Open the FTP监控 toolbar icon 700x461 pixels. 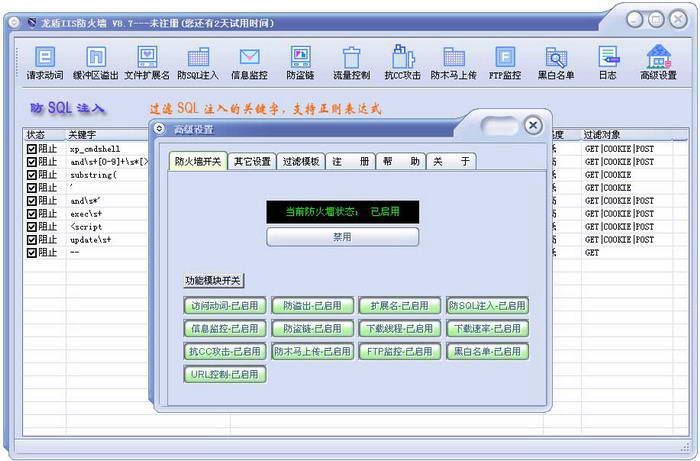tap(505, 63)
